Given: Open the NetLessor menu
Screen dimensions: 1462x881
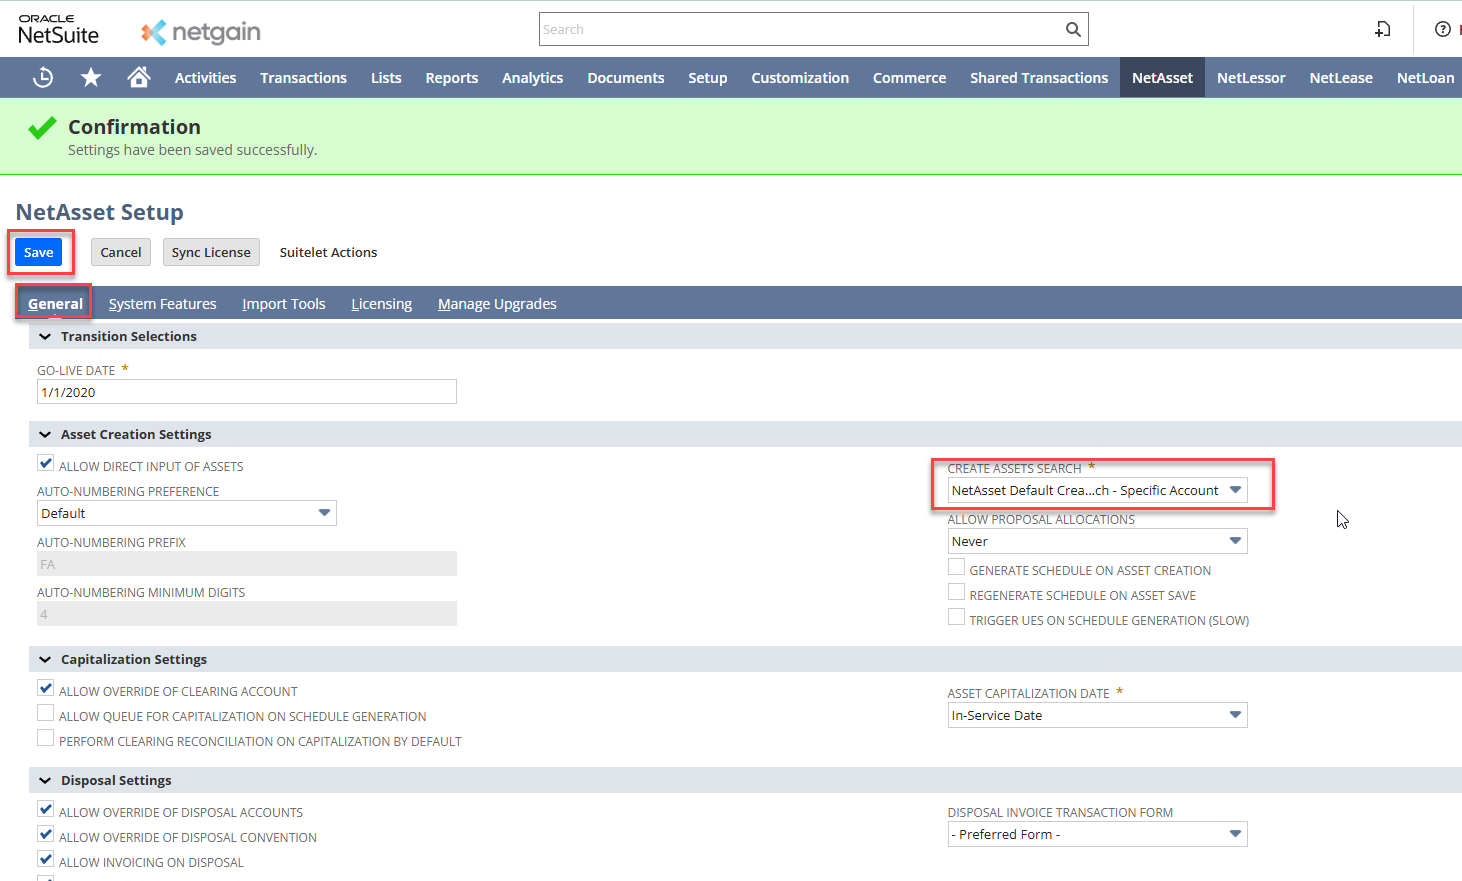Looking at the screenshot, I should click(1250, 77).
